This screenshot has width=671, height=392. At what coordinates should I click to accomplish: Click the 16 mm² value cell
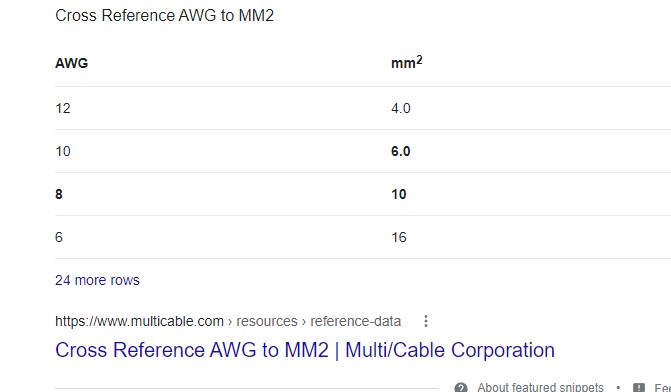click(398, 237)
